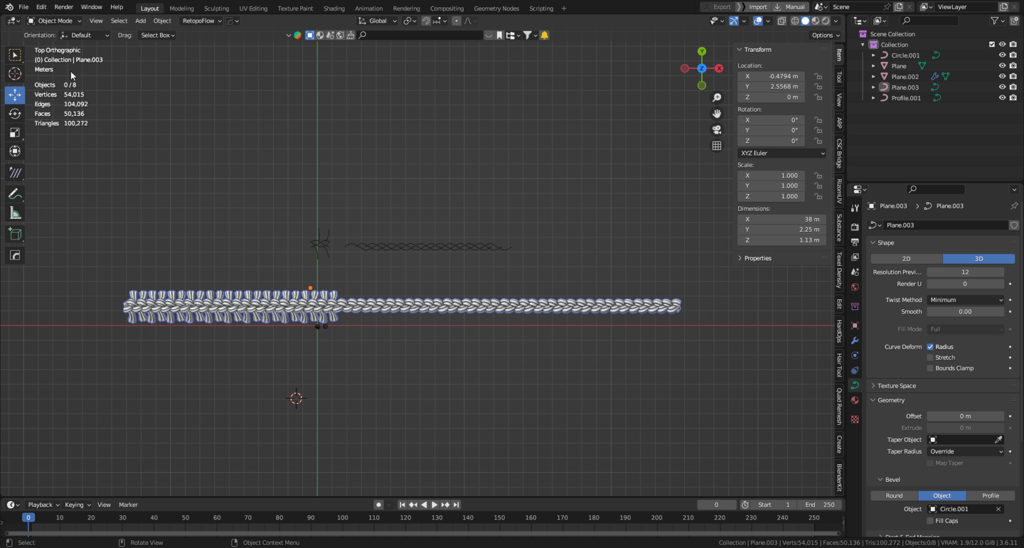This screenshot has height=548, width=1024.
Task: Hide Plane.002 using its eye icon
Action: [x=1002, y=77]
